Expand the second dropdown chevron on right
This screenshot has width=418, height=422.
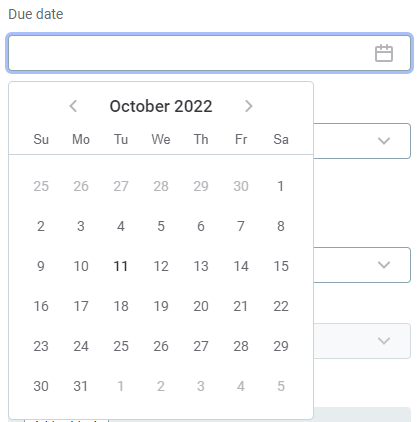[x=384, y=265]
